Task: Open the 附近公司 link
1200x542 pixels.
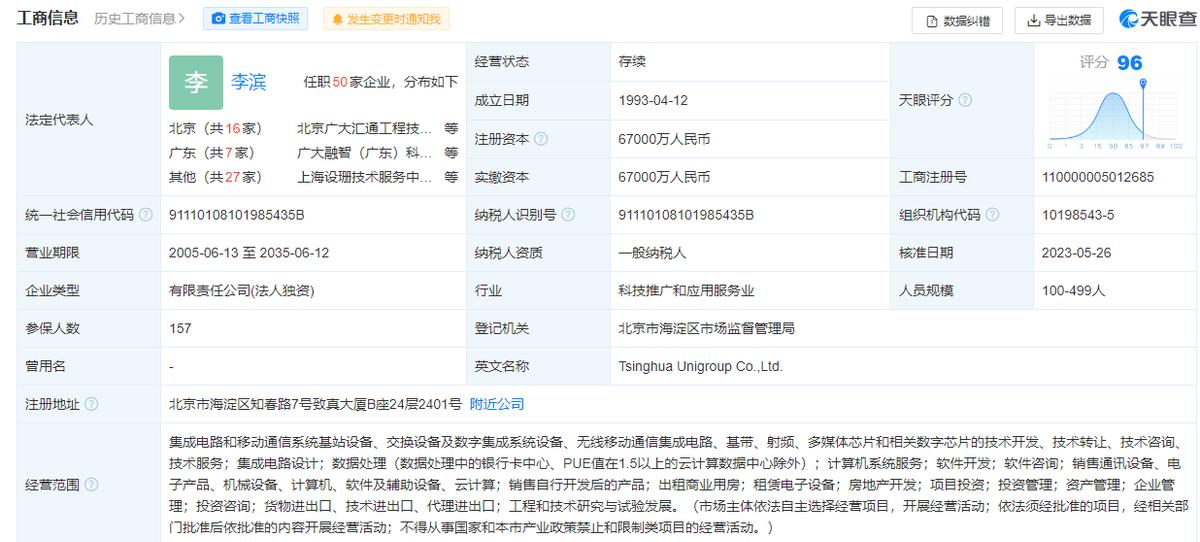Action: [x=497, y=404]
